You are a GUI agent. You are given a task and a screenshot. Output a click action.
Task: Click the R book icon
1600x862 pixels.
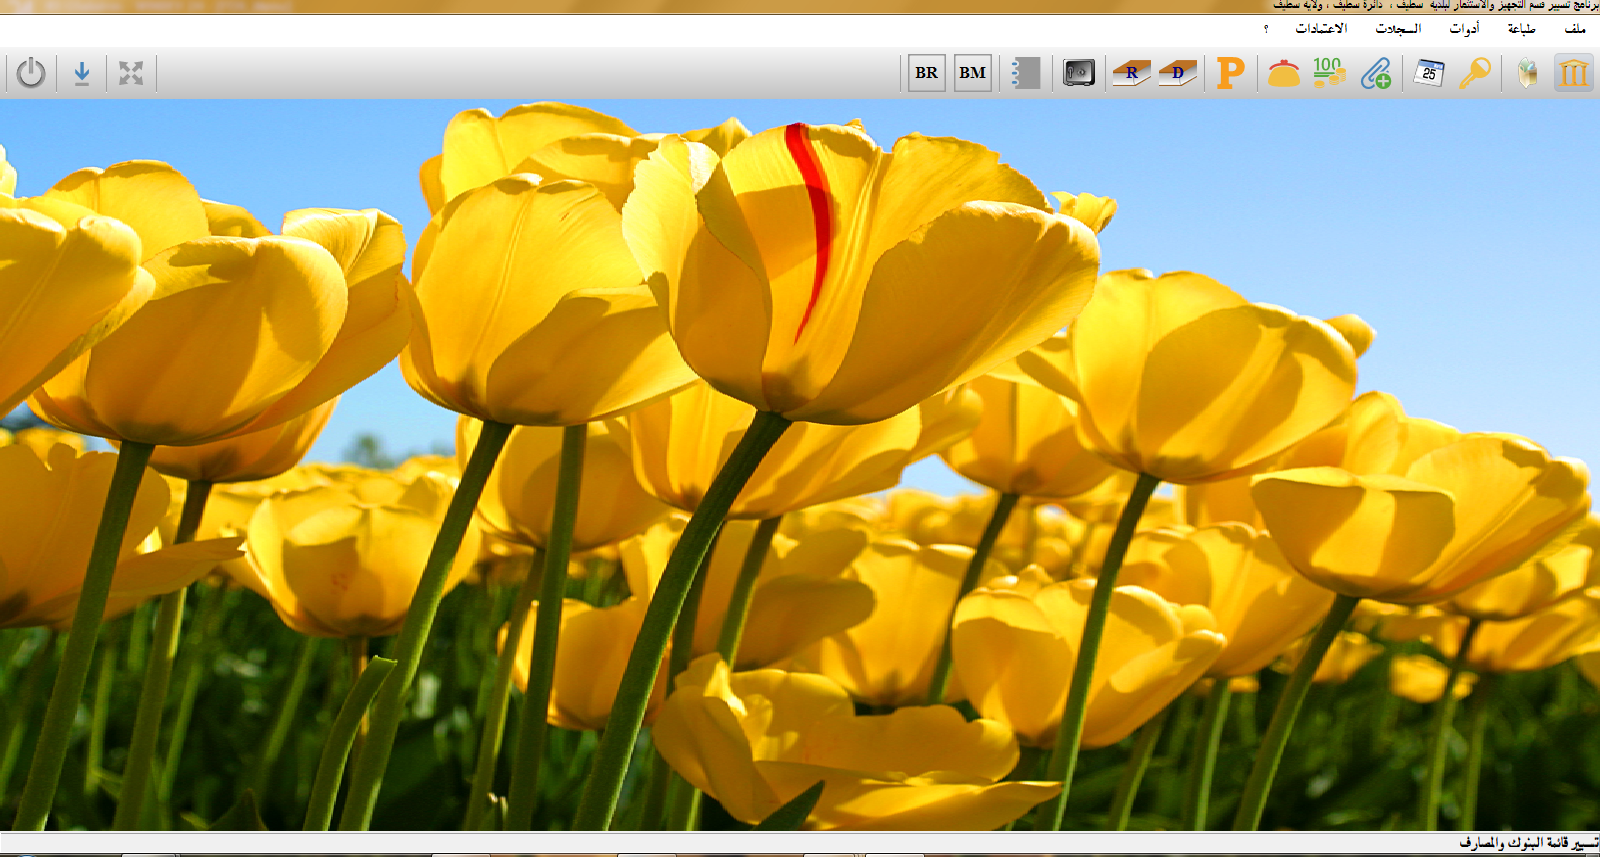[1131, 73]
